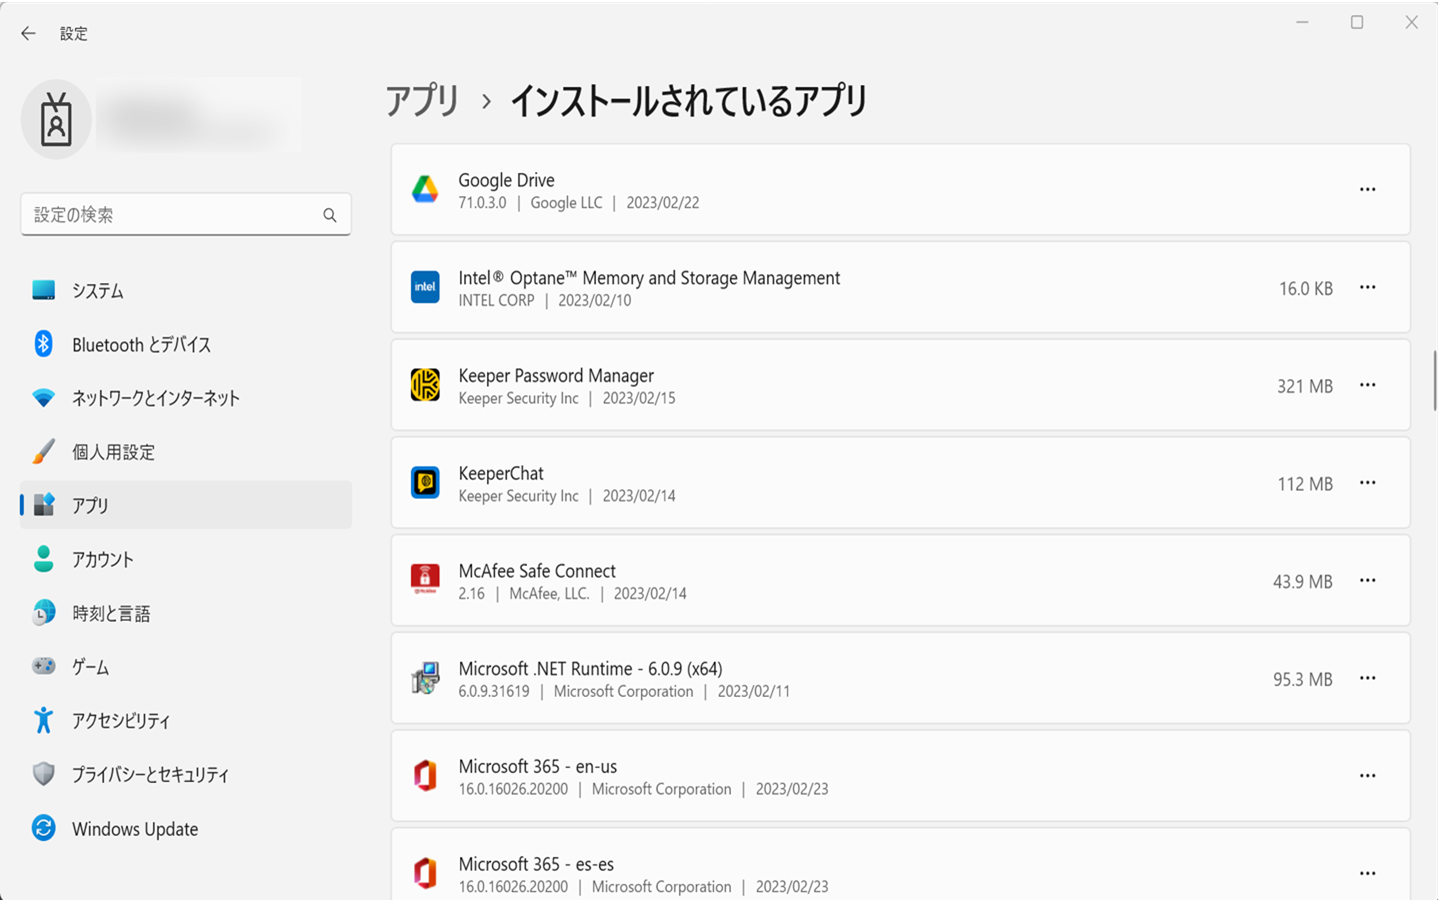
Task: Go to Bluetooth とデバイス settings
Action: pyautogui.click(x=141, y=345)
